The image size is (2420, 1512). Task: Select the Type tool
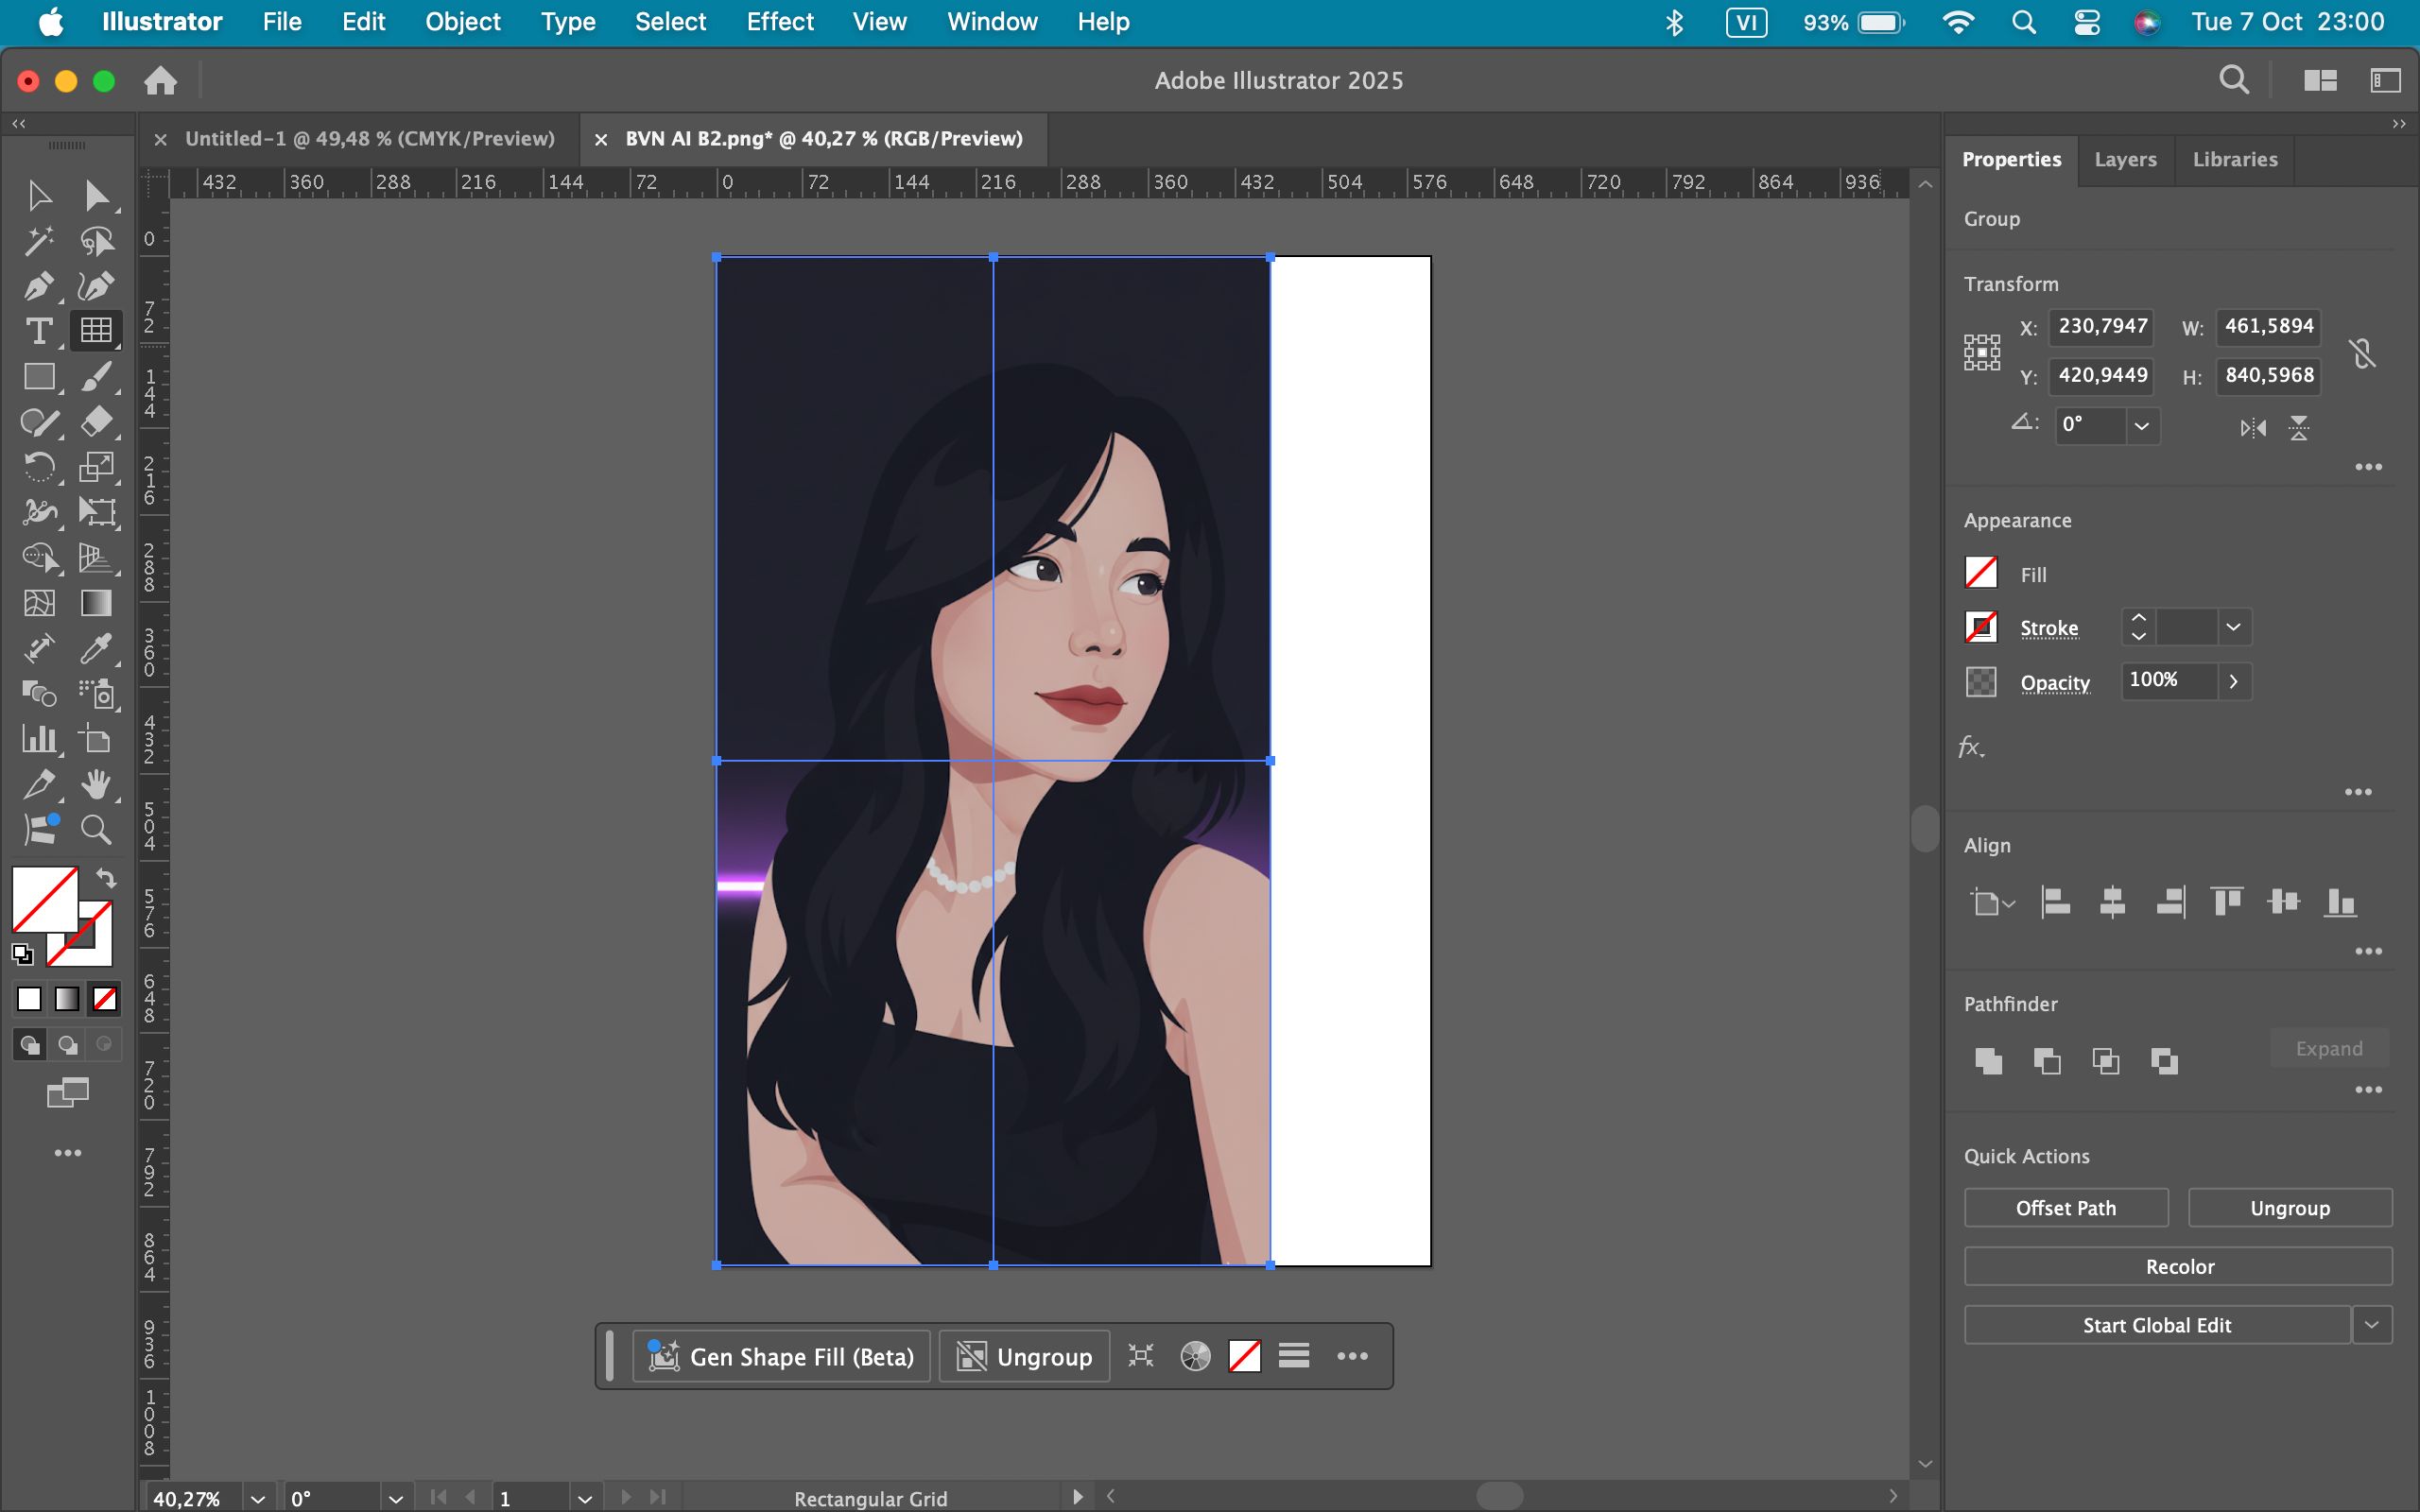39,331
